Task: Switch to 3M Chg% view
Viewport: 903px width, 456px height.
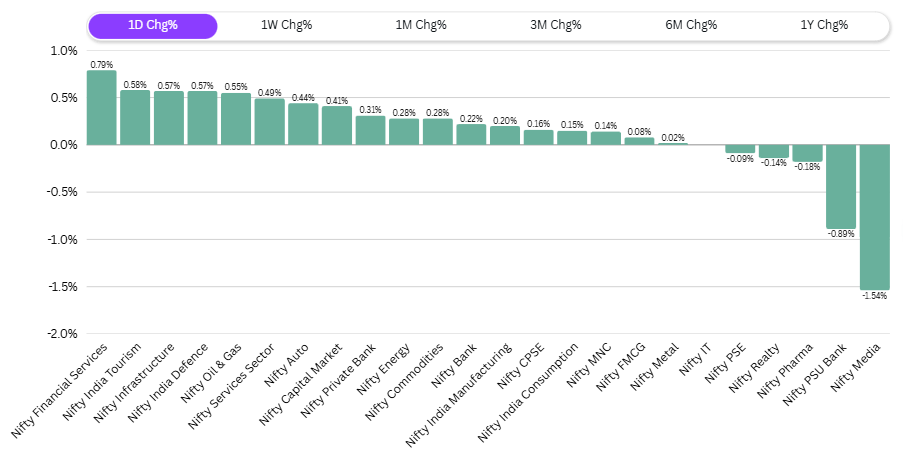Action: (x=556, y=26)
